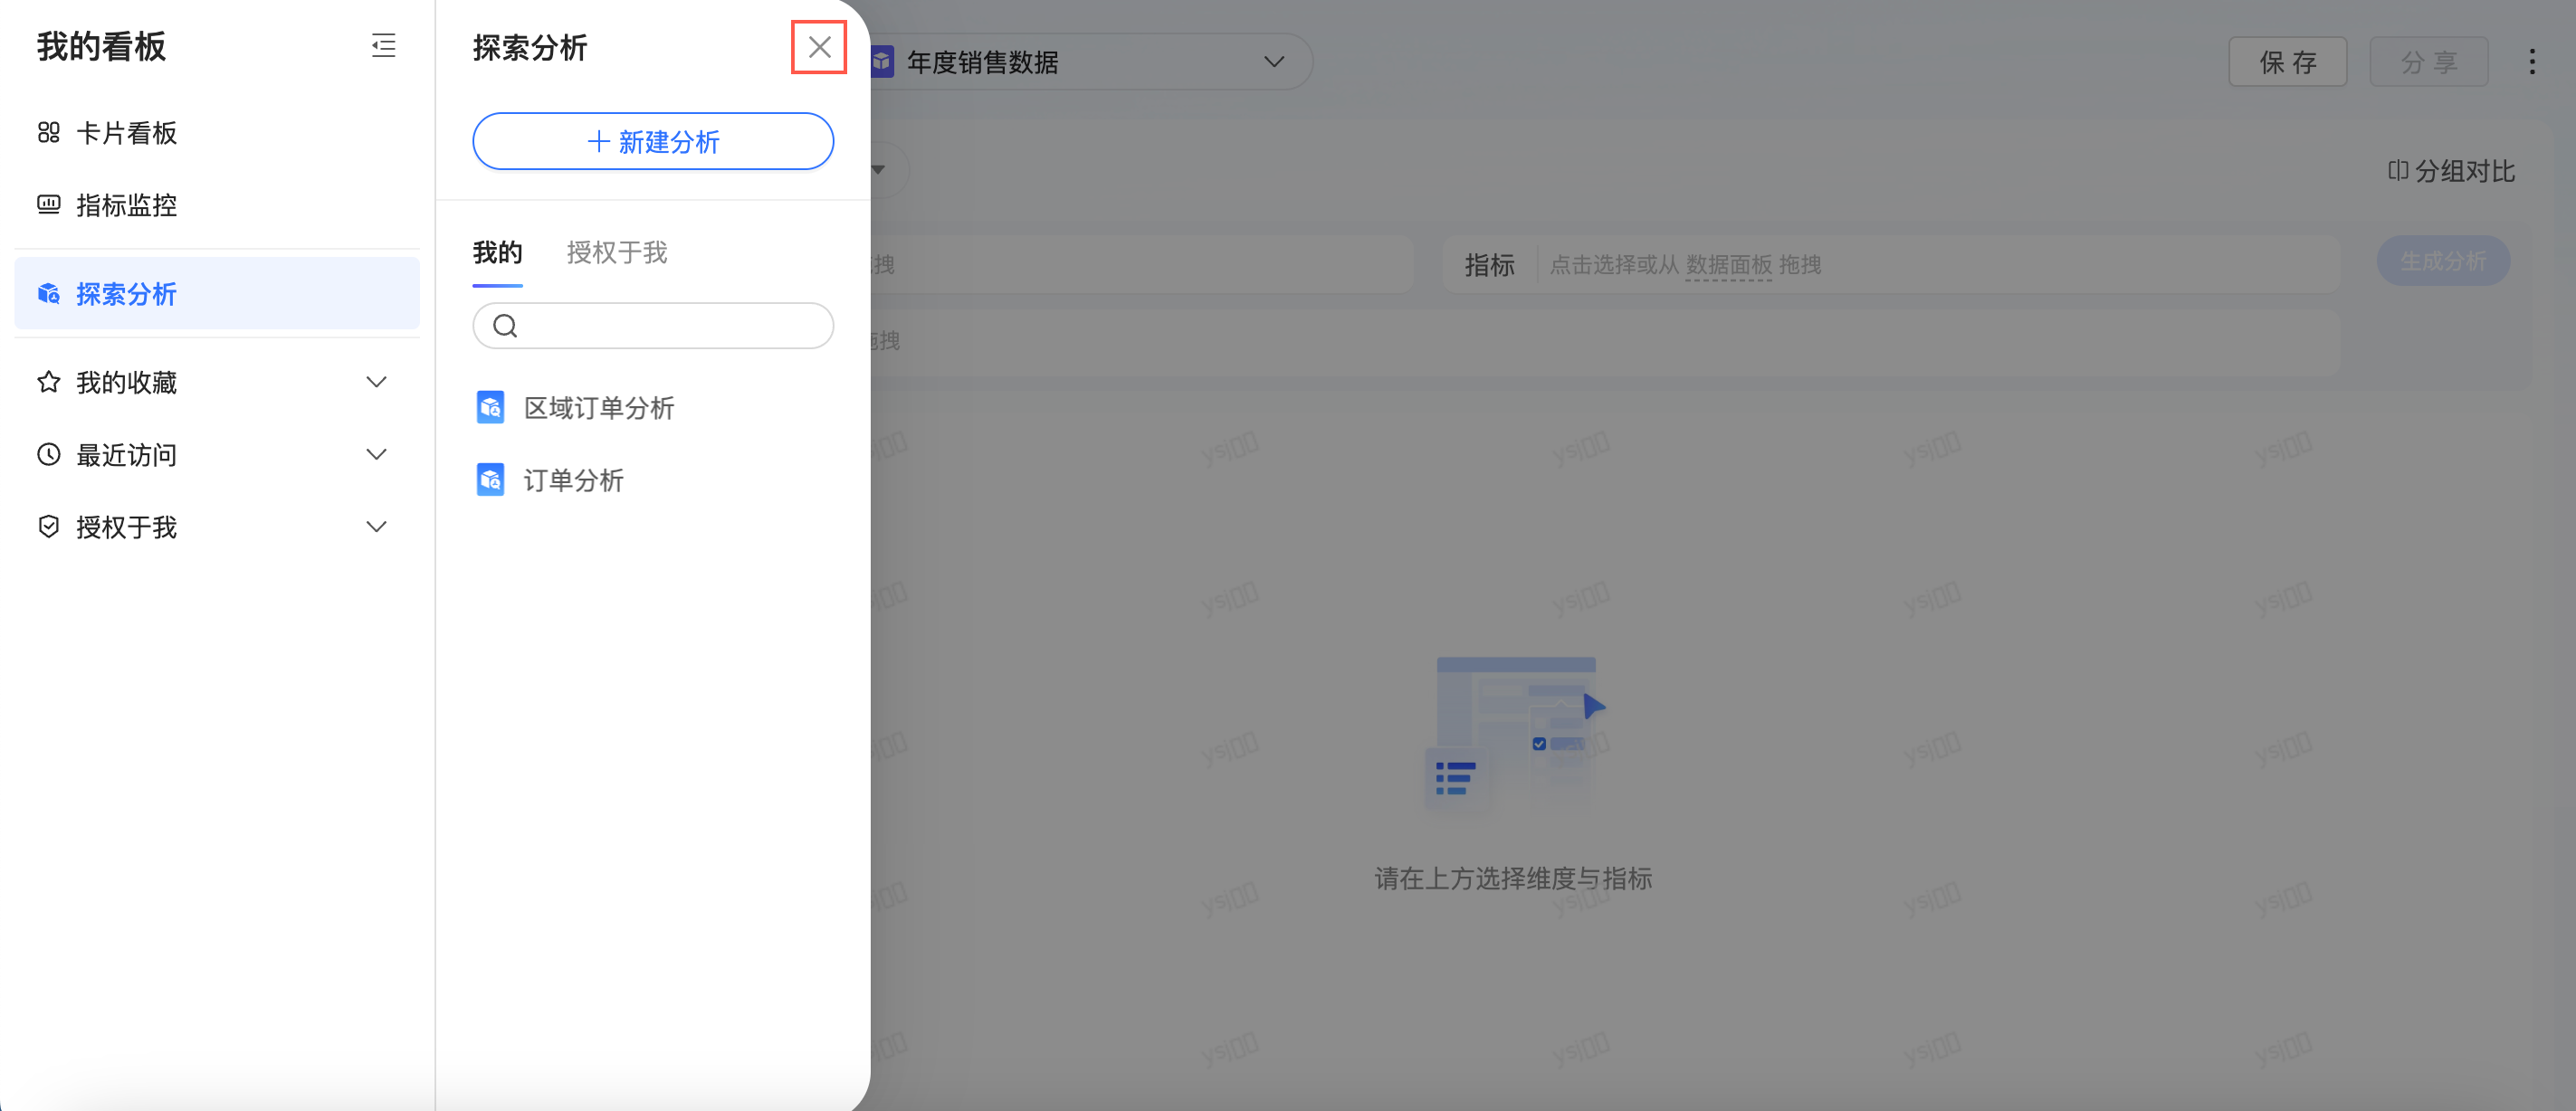This screenshot has width=2576, height=1111.
Task: Click the 保存 button
Action: click(2287, 62)
